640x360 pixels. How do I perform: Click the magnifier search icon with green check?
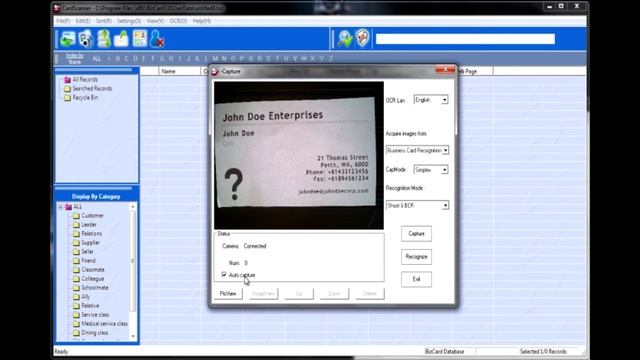tap(345, 39)
